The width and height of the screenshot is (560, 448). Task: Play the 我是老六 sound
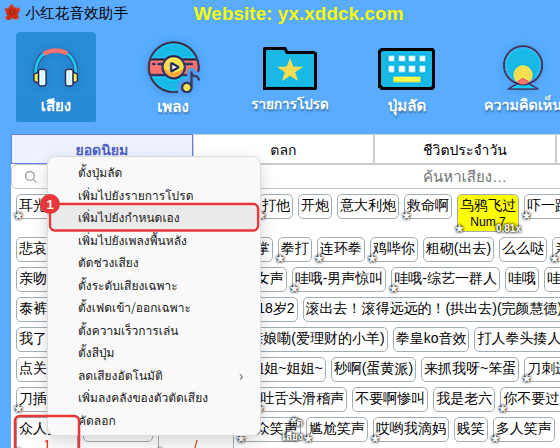tap(464, 399)
